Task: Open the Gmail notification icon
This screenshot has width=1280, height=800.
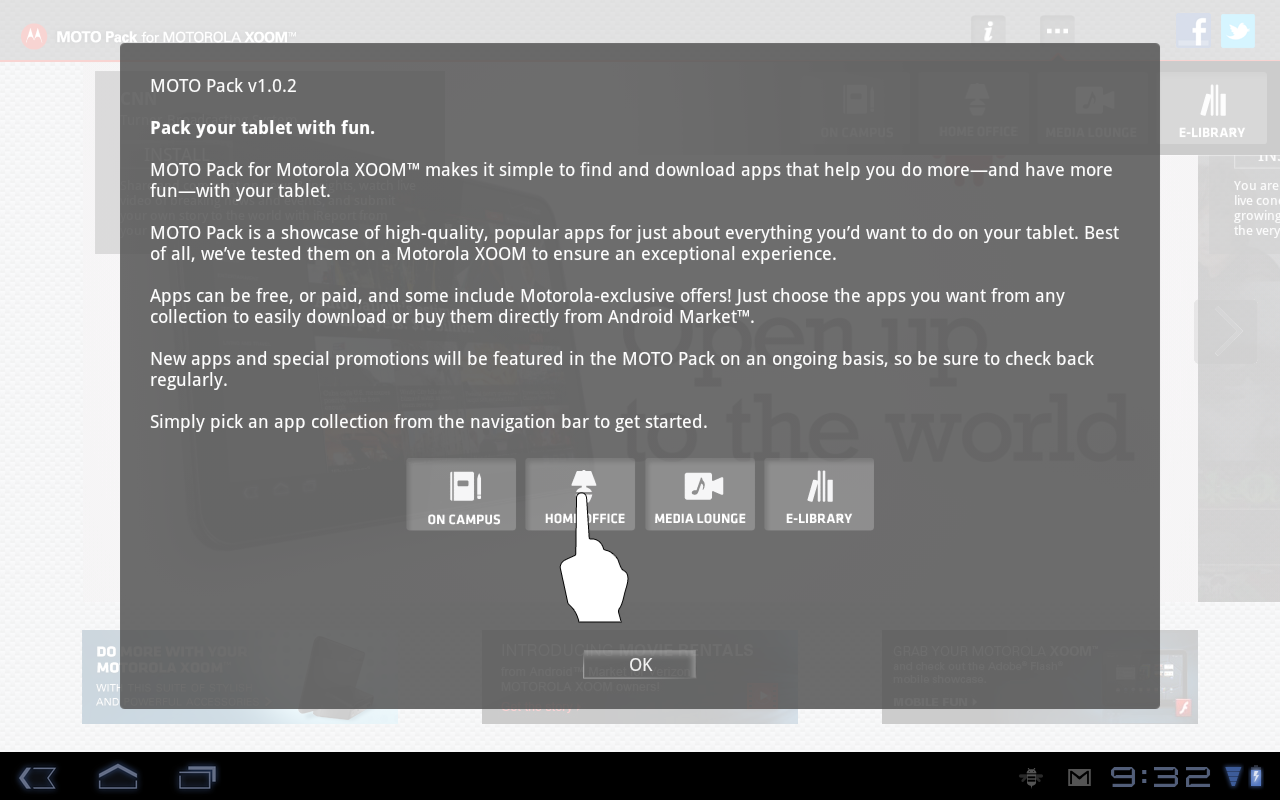Action: click(1079, 777)
